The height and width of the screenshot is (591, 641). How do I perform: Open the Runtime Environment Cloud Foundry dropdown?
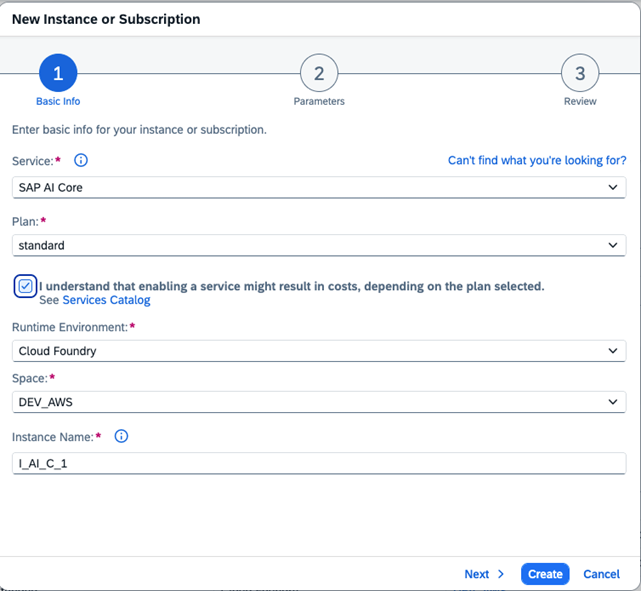click(x=319, y=351)
